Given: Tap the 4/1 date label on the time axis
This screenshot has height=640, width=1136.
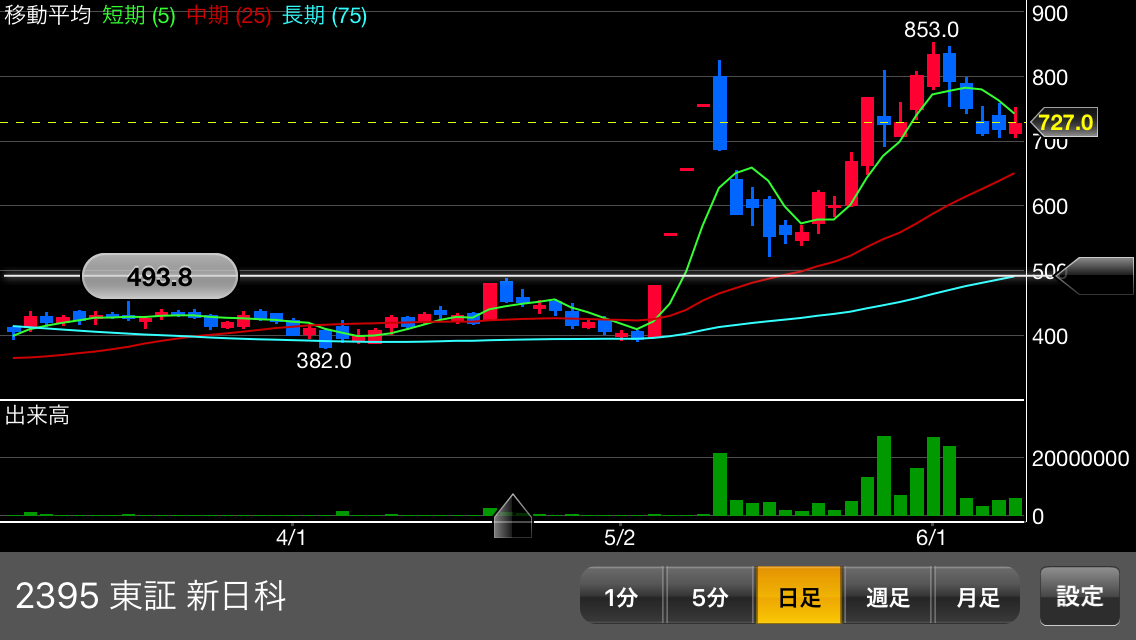Looking at the screenshot, I should coord(291,538).
